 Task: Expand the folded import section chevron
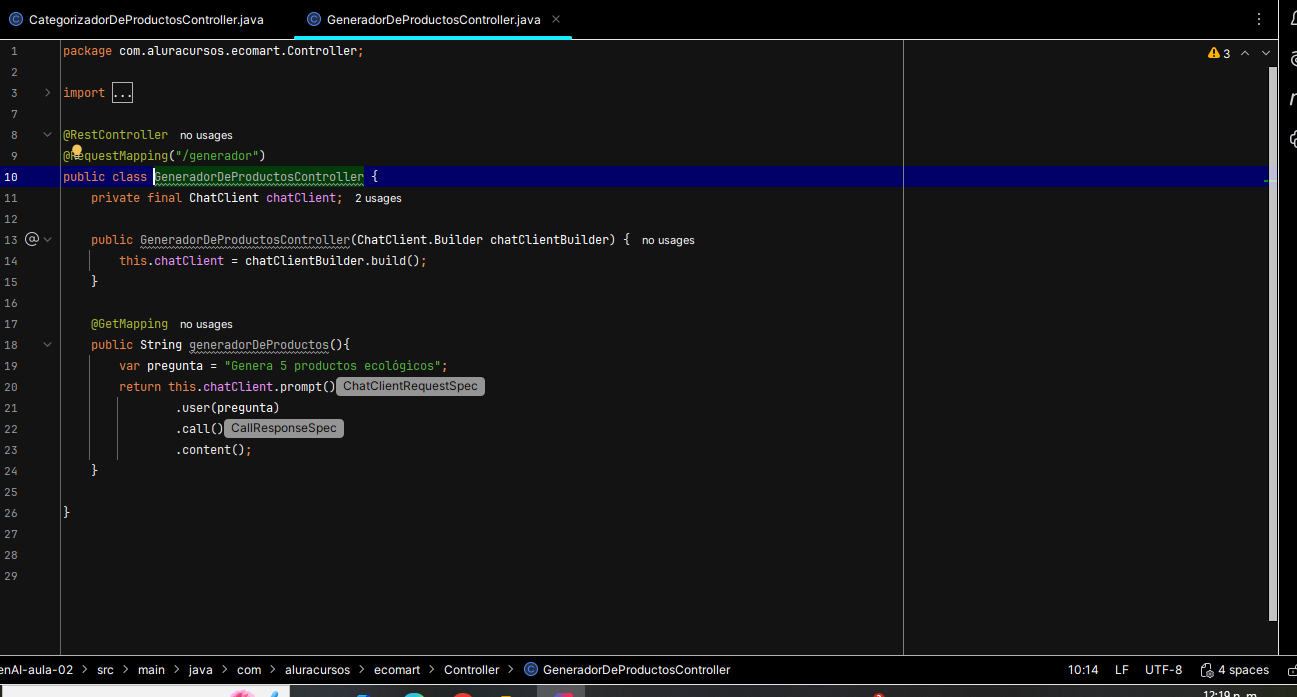47,93
